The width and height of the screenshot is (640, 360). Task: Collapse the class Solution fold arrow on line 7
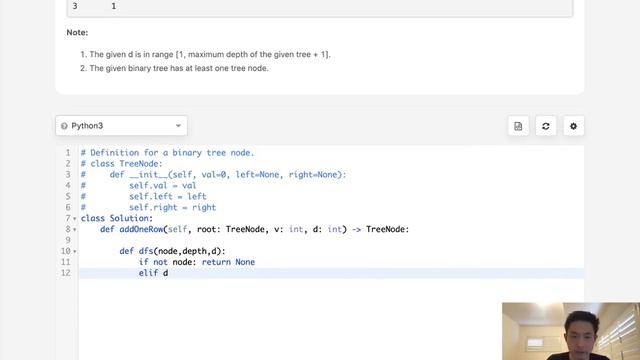pos(75,219)
